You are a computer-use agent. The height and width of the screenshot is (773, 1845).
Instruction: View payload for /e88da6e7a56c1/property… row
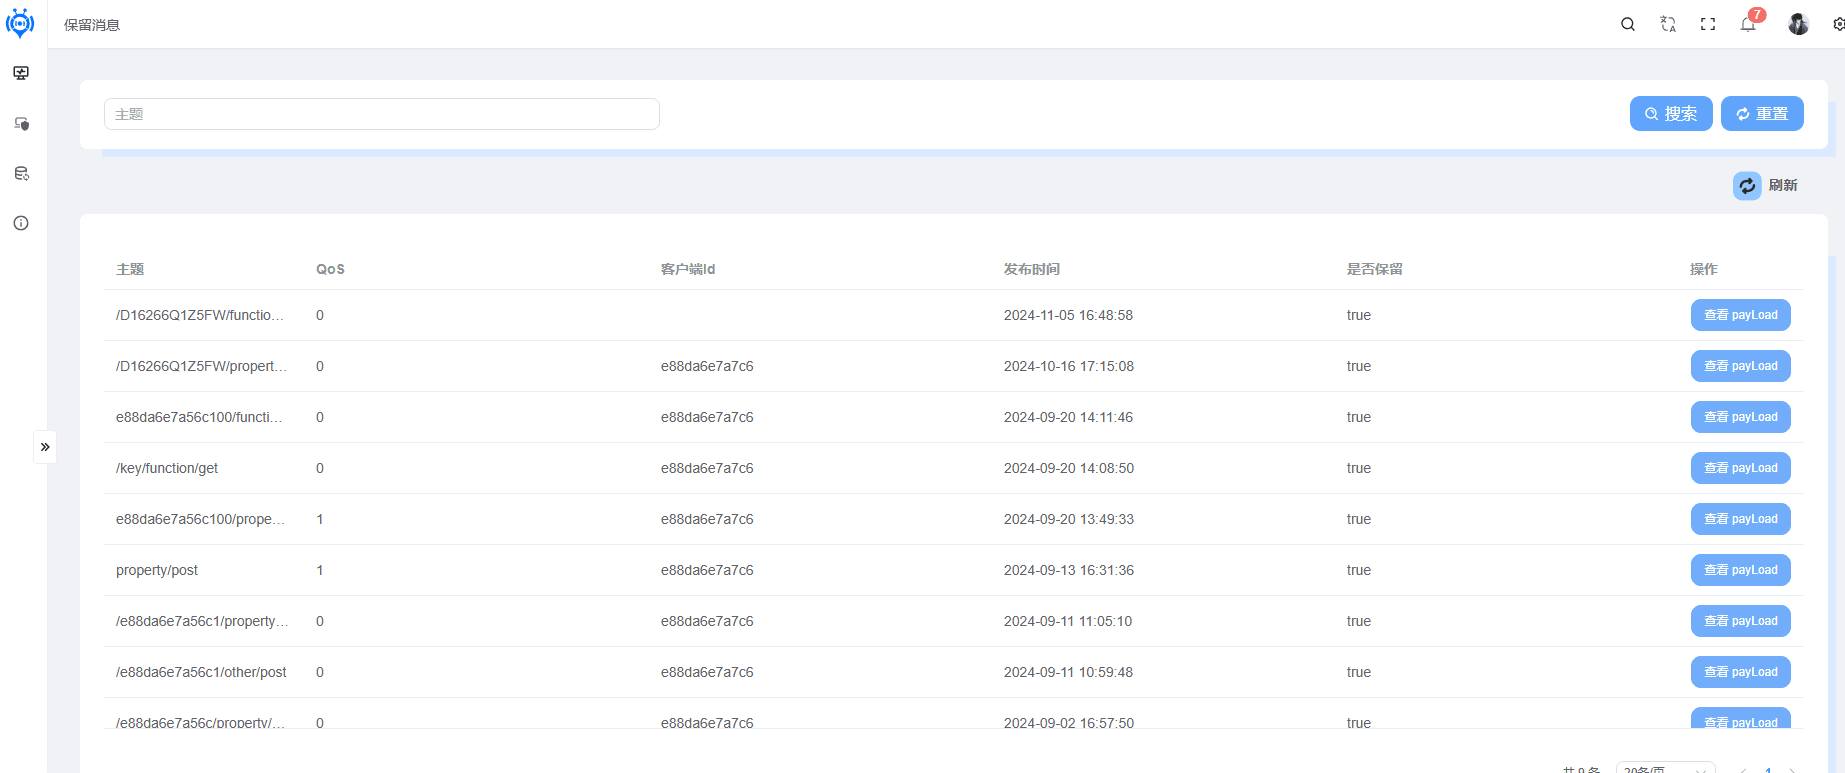(1740, 621)
